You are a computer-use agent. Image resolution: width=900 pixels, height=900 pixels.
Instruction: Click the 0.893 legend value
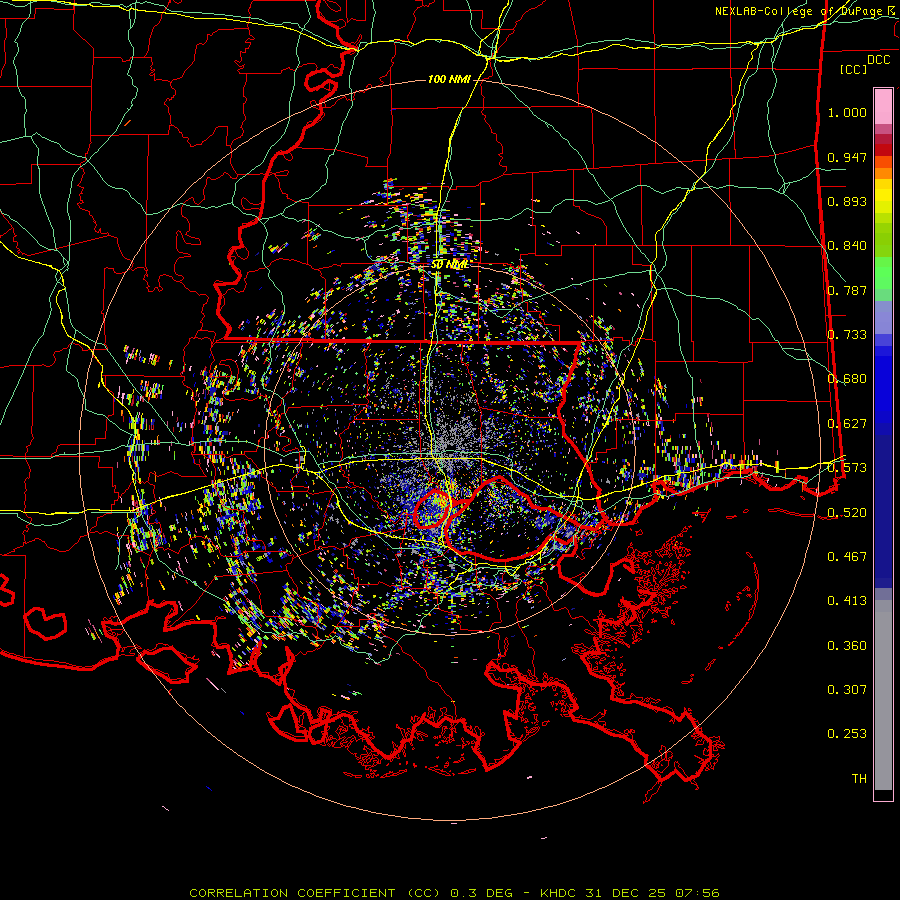pyautogui.click(x=847, y=201)
